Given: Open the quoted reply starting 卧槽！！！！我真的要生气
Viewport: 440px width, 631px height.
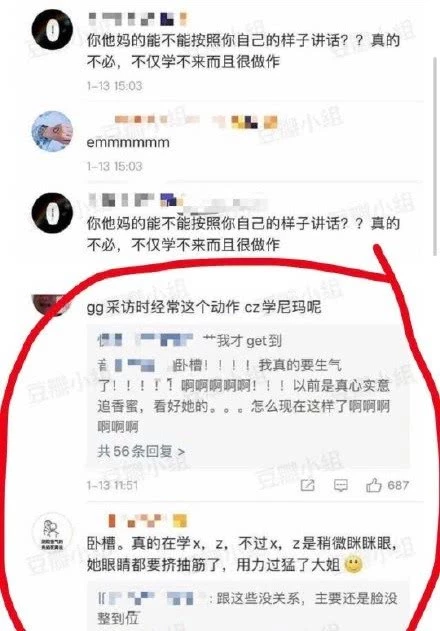Looking at the screenshot, I should (x=244, y=396).
